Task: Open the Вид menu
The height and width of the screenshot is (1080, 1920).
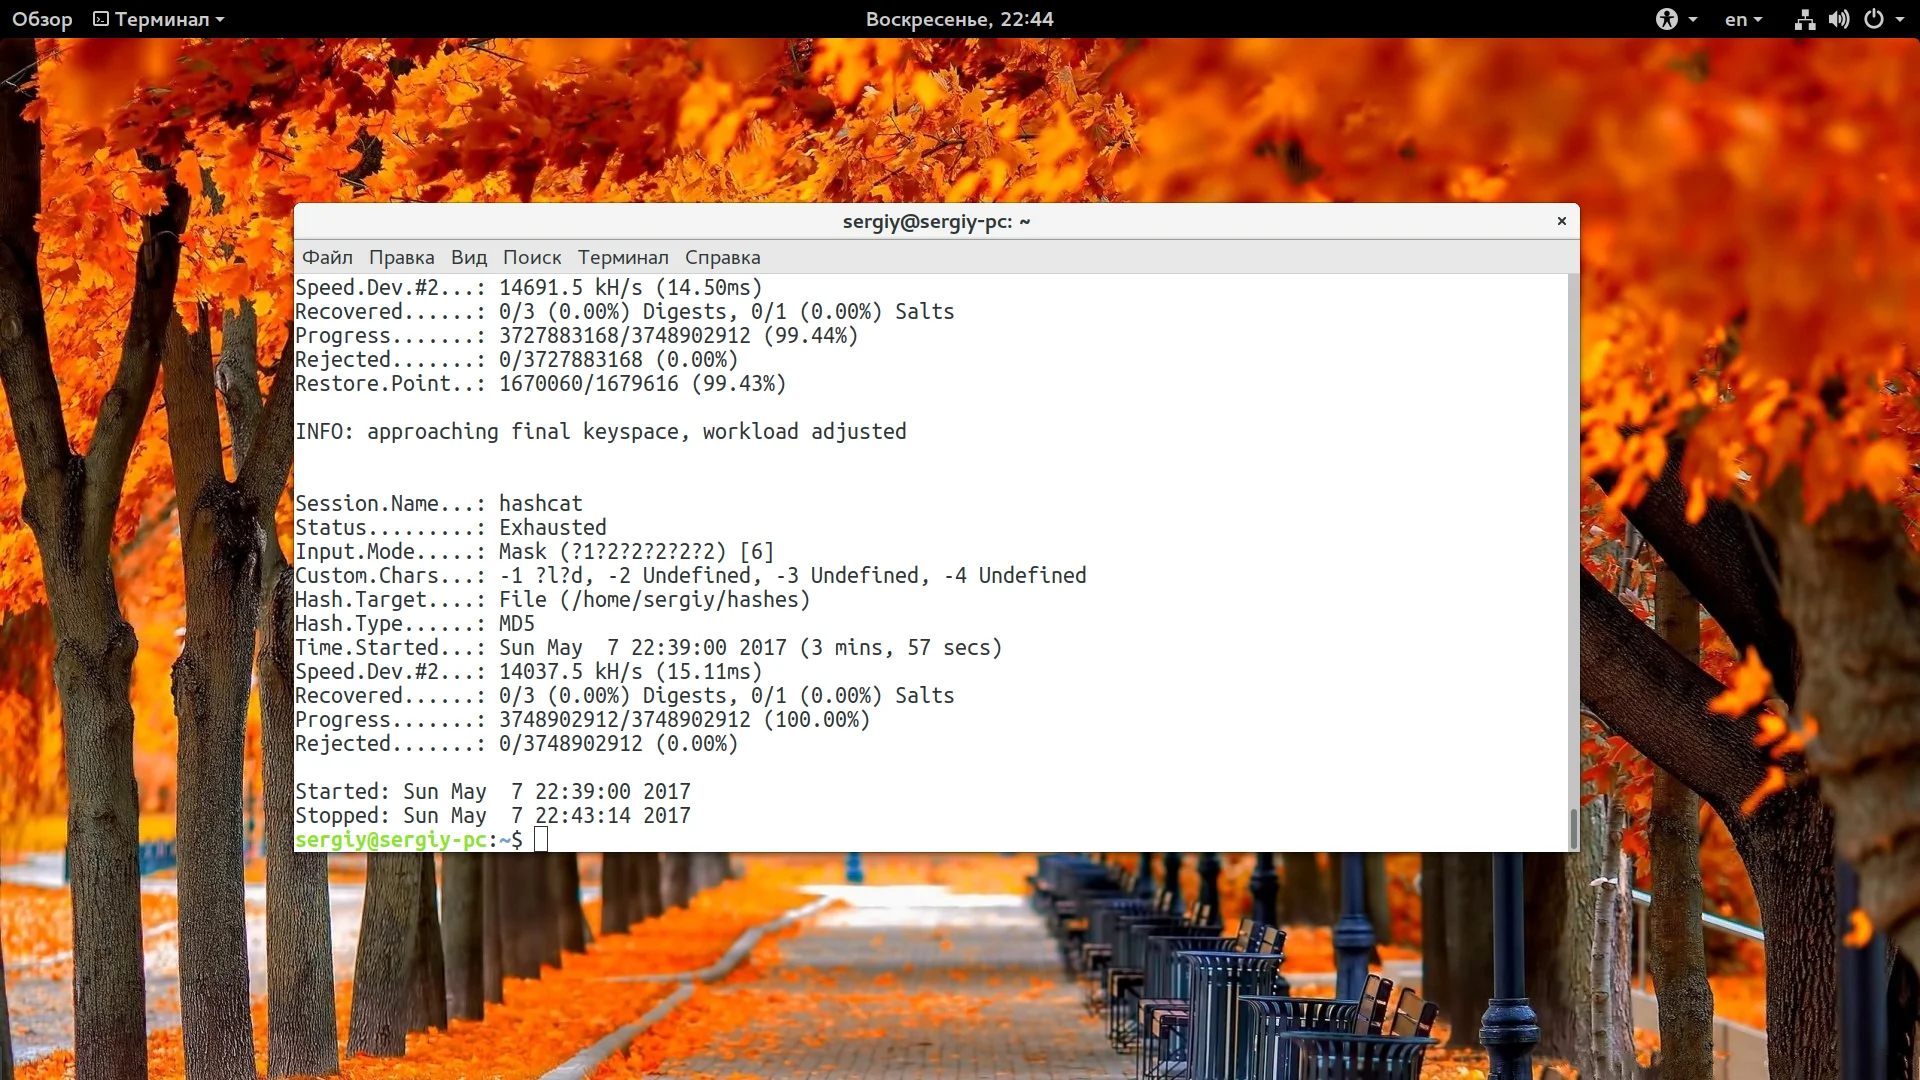Action: tap(468, 257)
